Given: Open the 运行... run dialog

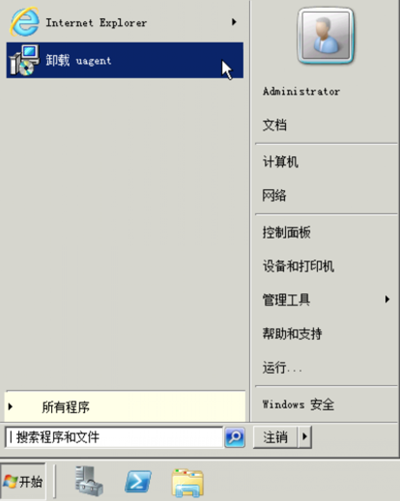Looking at the screenshot, I should tap(282, 368).
